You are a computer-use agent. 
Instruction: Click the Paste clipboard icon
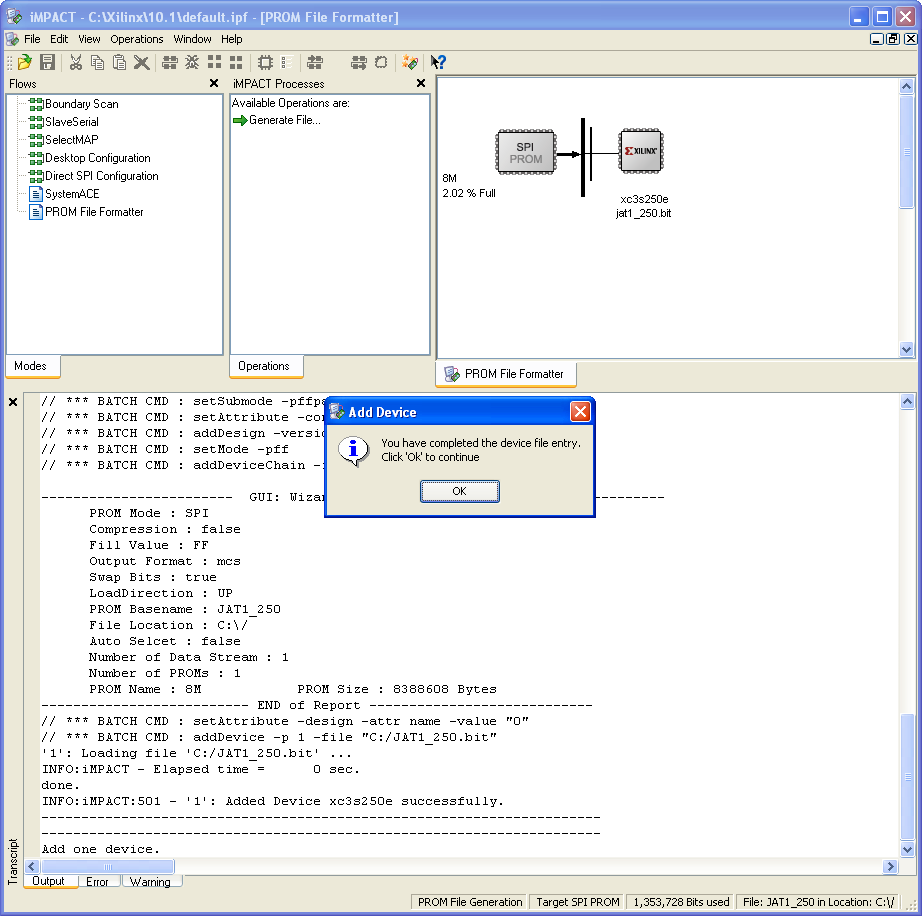[119, 62]
